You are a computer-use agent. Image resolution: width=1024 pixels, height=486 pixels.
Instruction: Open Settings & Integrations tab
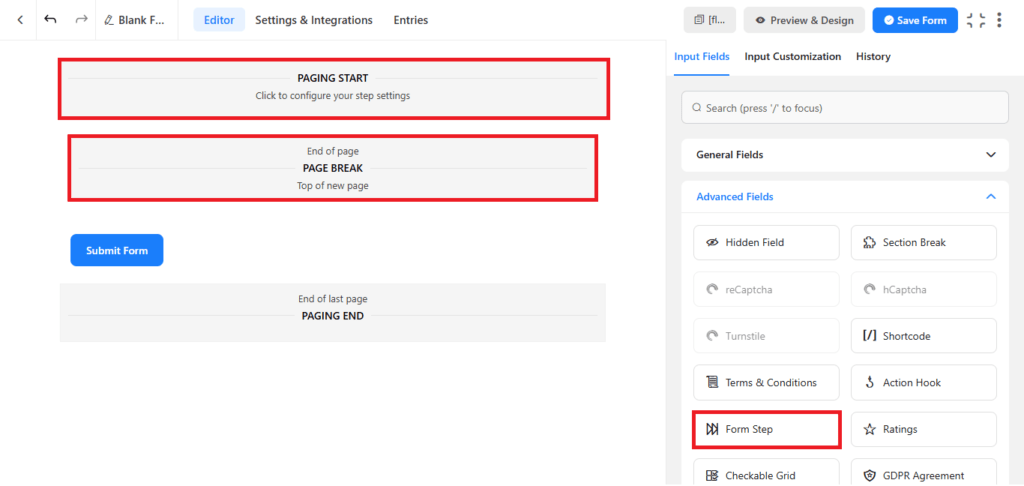click(x=313, y=20)
